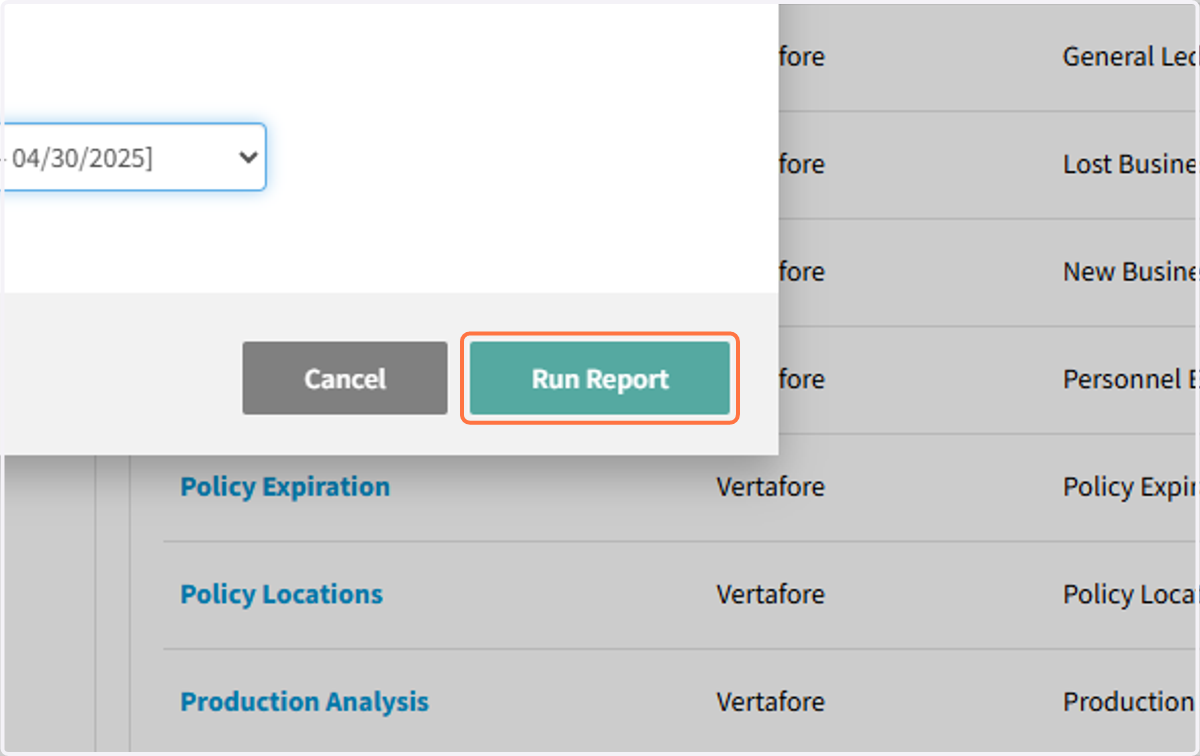This screenshot has height=756, width=1200.
Task: Open the Policy Locations report link
Action: tap(281, 594)
